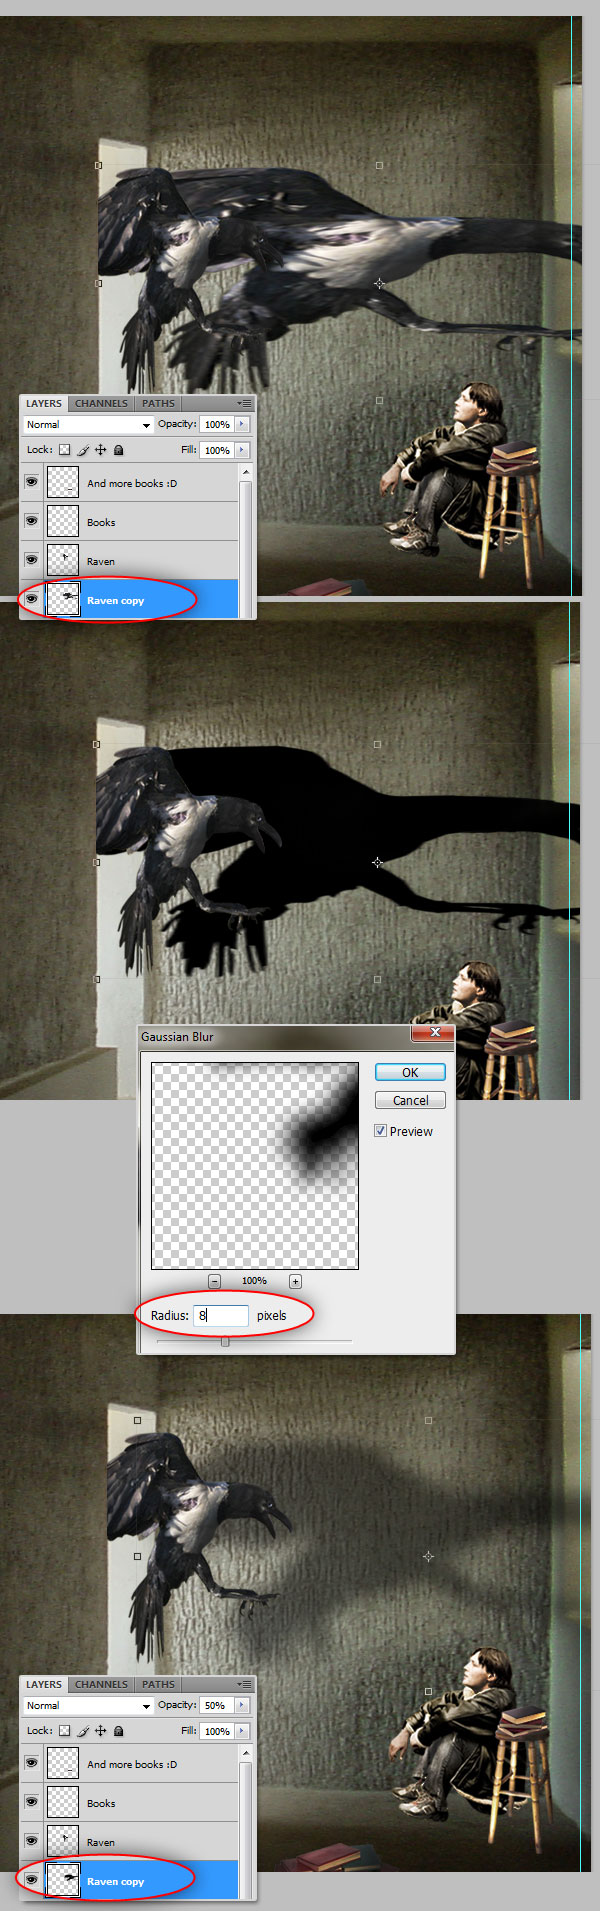The image size is (600, 1911).
Task: Select 'Raven' layer name in 100% opacity panel
Action: [101, 562]
